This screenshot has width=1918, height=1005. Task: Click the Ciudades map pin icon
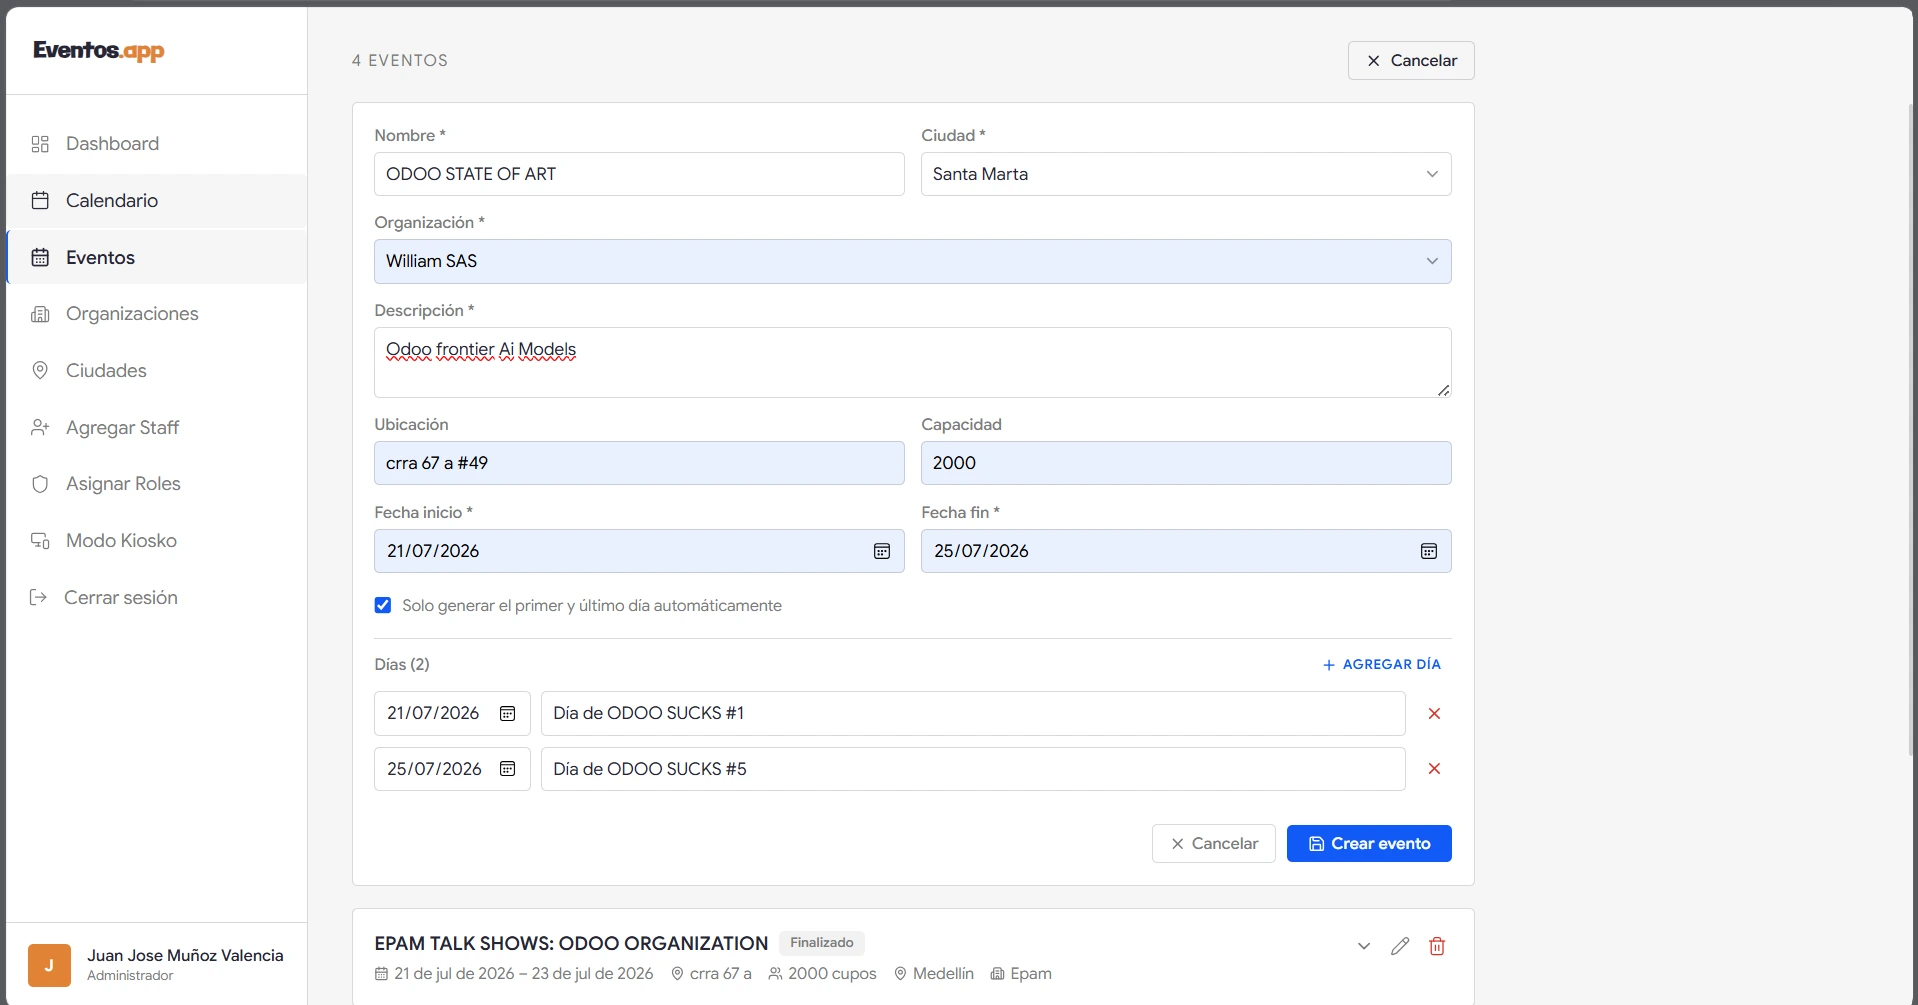click(40, 371)
